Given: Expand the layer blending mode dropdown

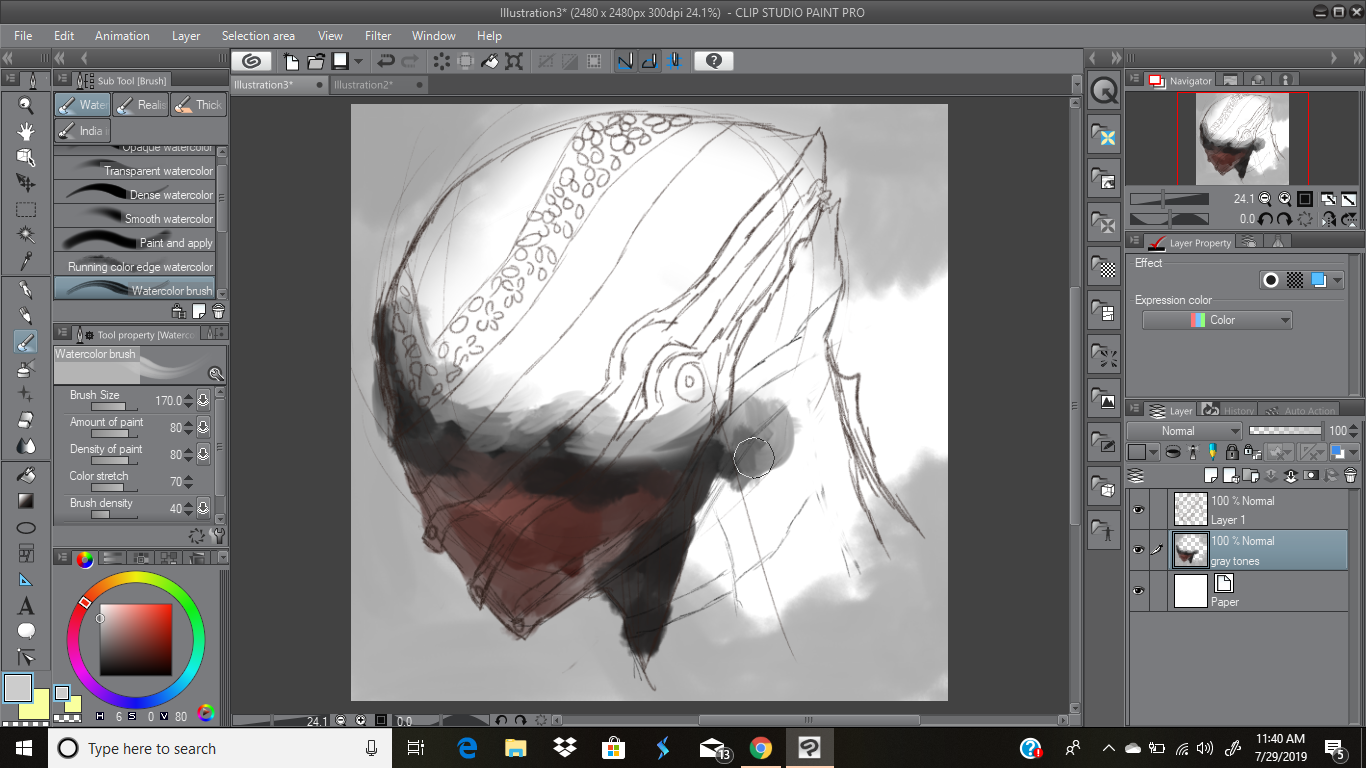Looking at the screenshot, I should (x=1184, y=431).
